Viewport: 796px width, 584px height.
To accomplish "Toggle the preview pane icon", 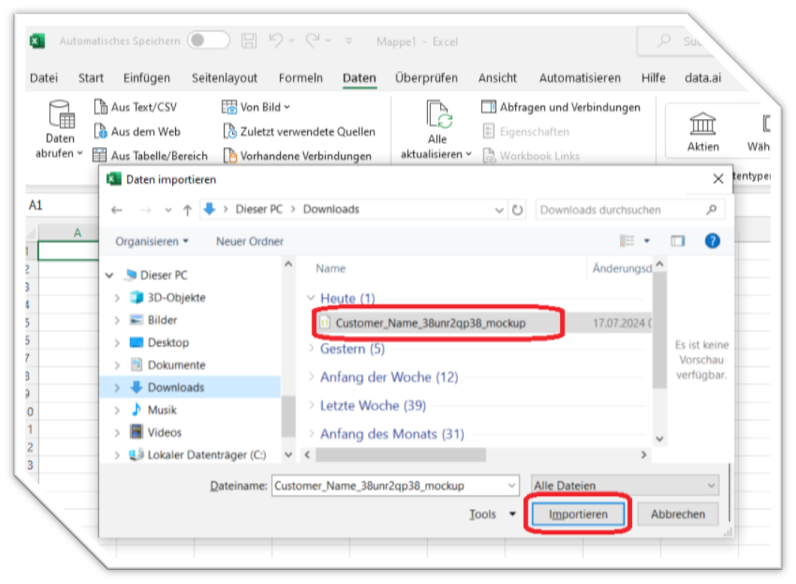I will (678, 241).
